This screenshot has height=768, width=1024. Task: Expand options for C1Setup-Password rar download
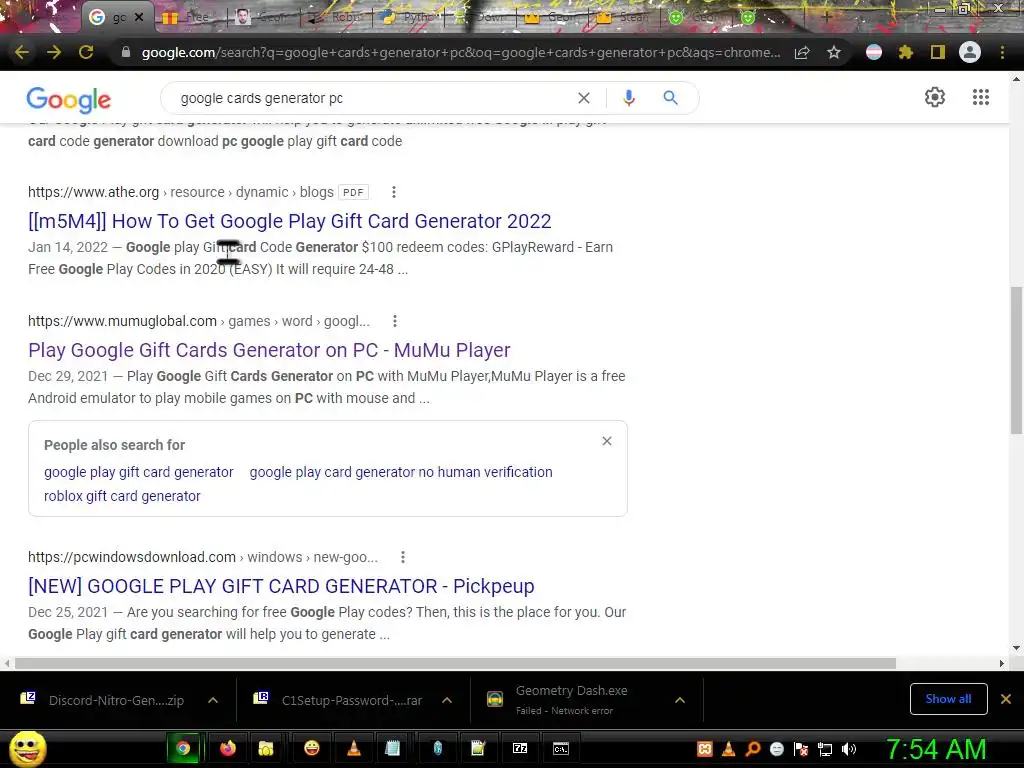tap(447, 700)
